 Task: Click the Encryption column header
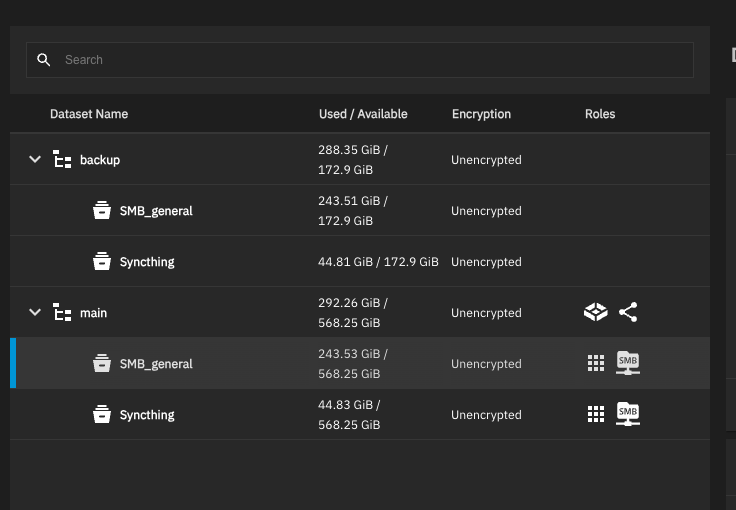point(481,114)
